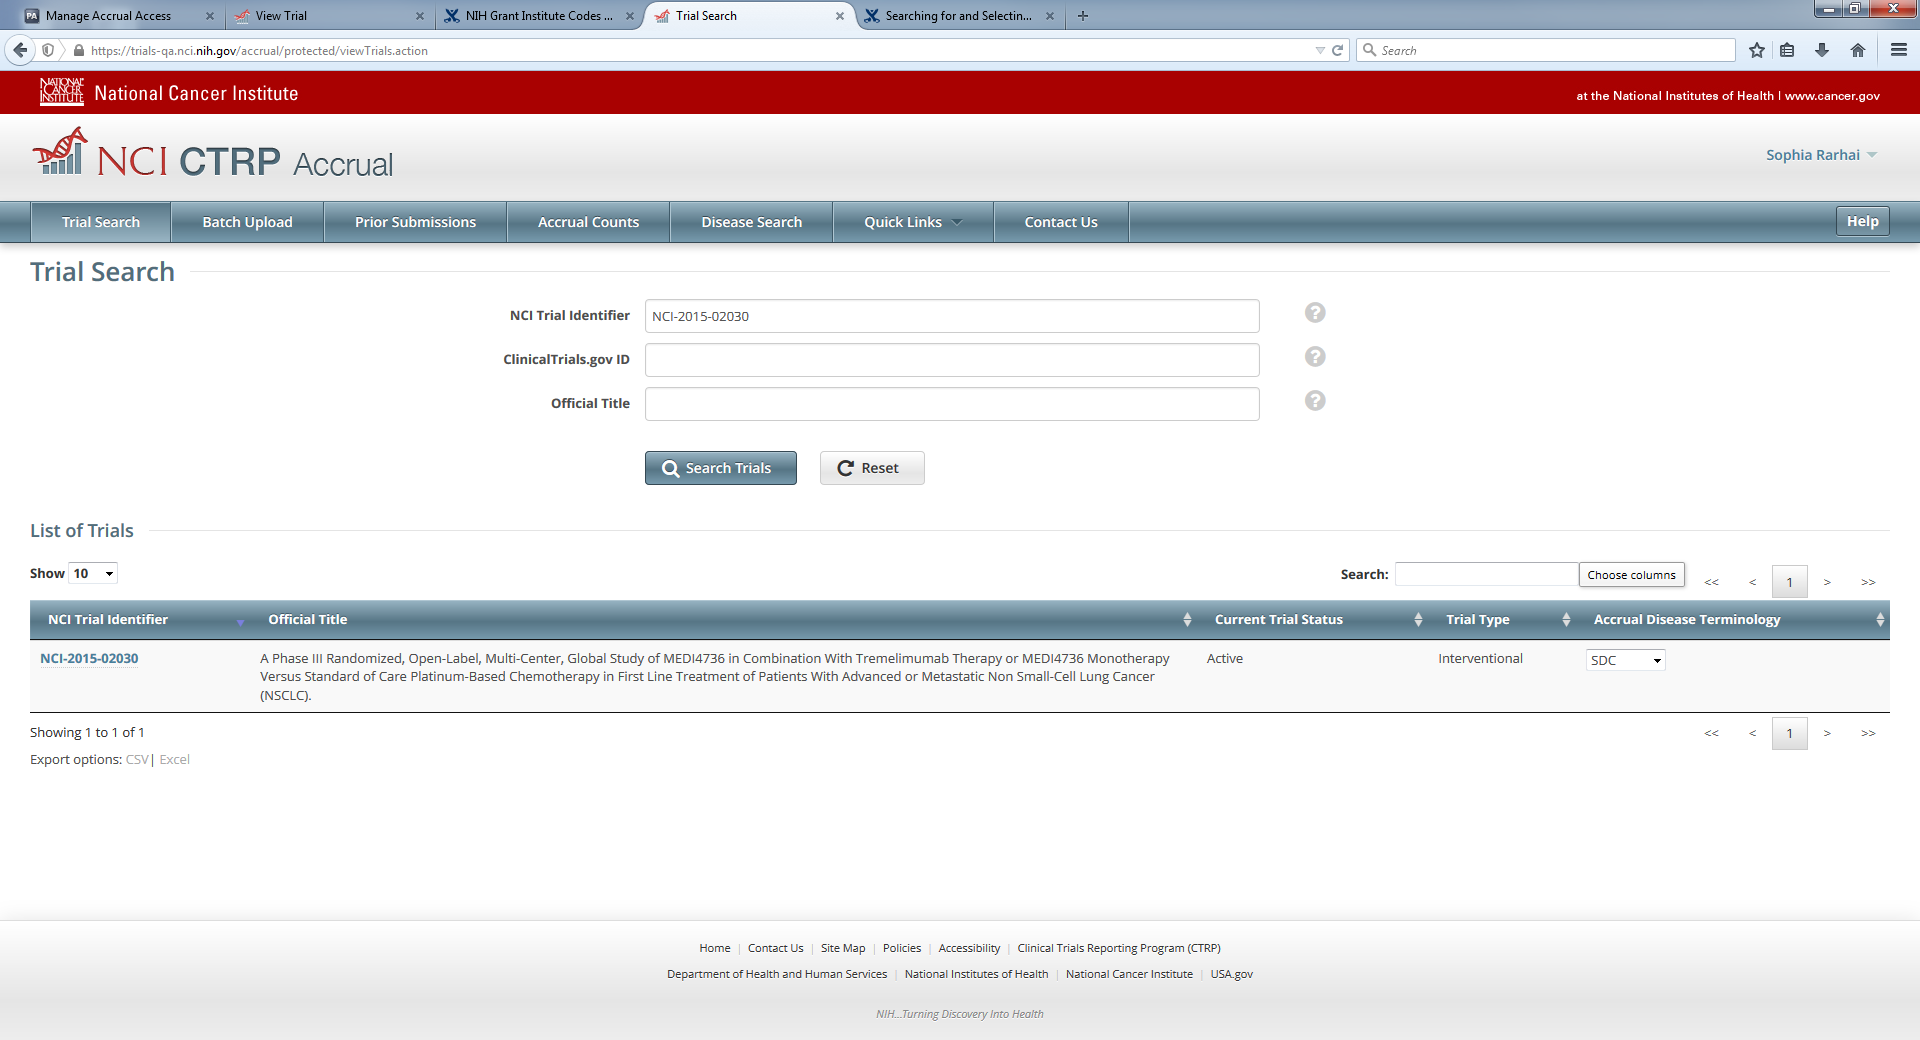Open the SDC disease terminology dropdown
1920x1040 pixels.
(x=1625, y=660)
